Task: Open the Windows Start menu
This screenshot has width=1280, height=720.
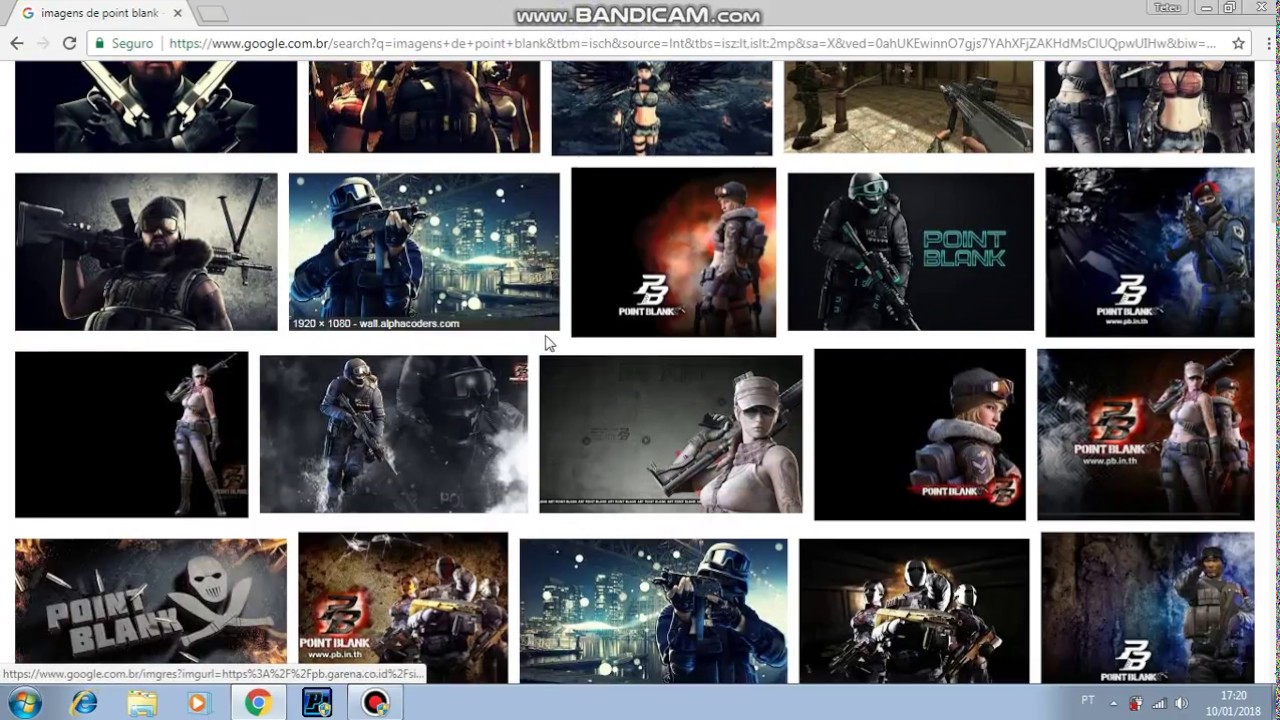Action: [24, 703]
